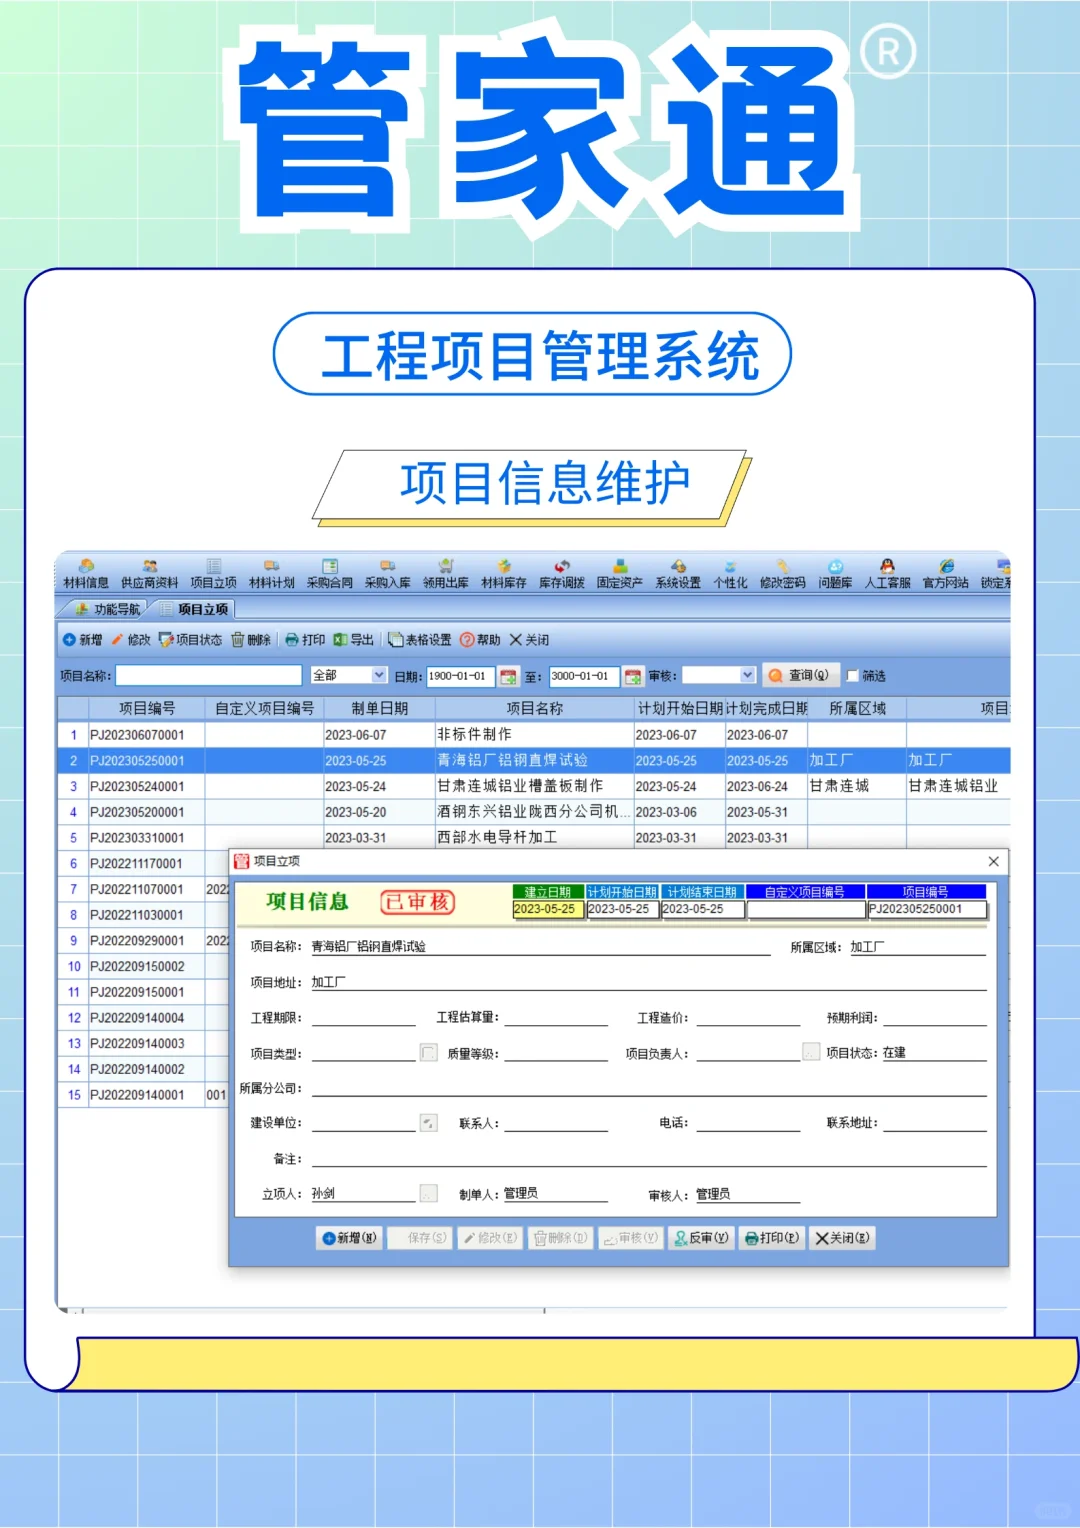This screenshot has width=1080, height=1528.
Task: Open 采购入库 purchase receiving
Action: 387,574
